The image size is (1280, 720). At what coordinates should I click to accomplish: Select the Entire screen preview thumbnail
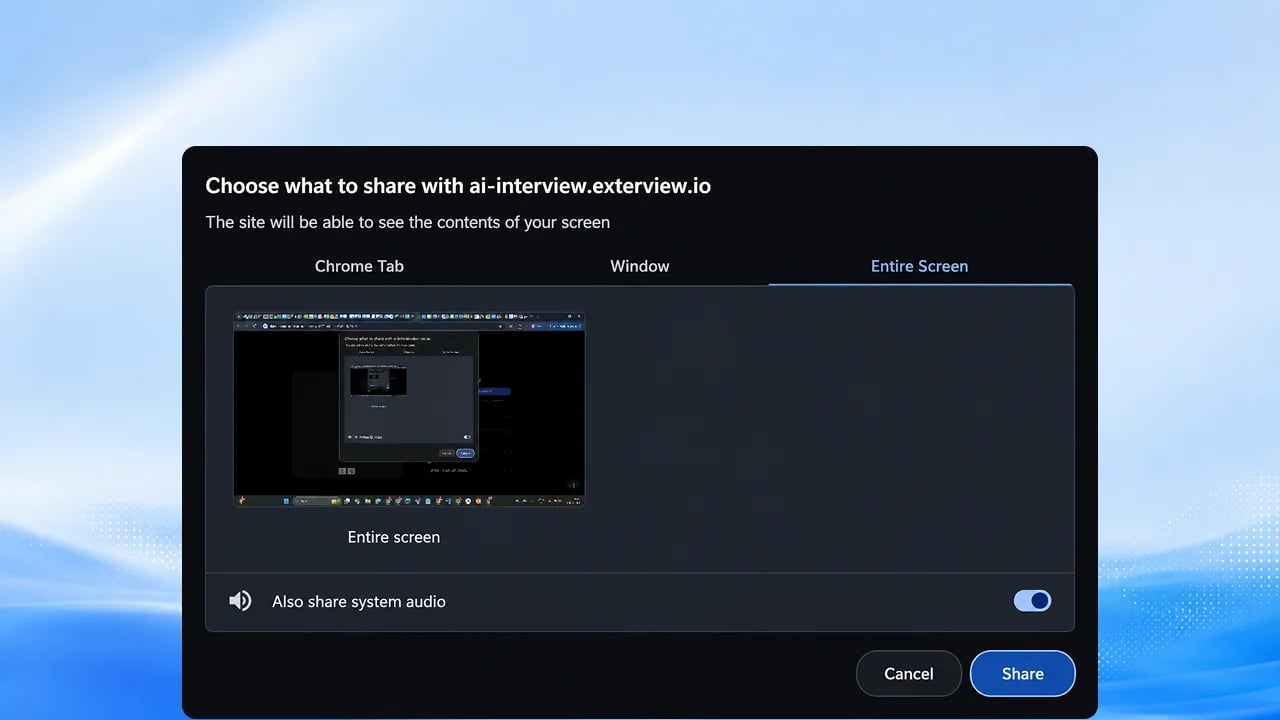pyautogui.click(x=409, y=410)
